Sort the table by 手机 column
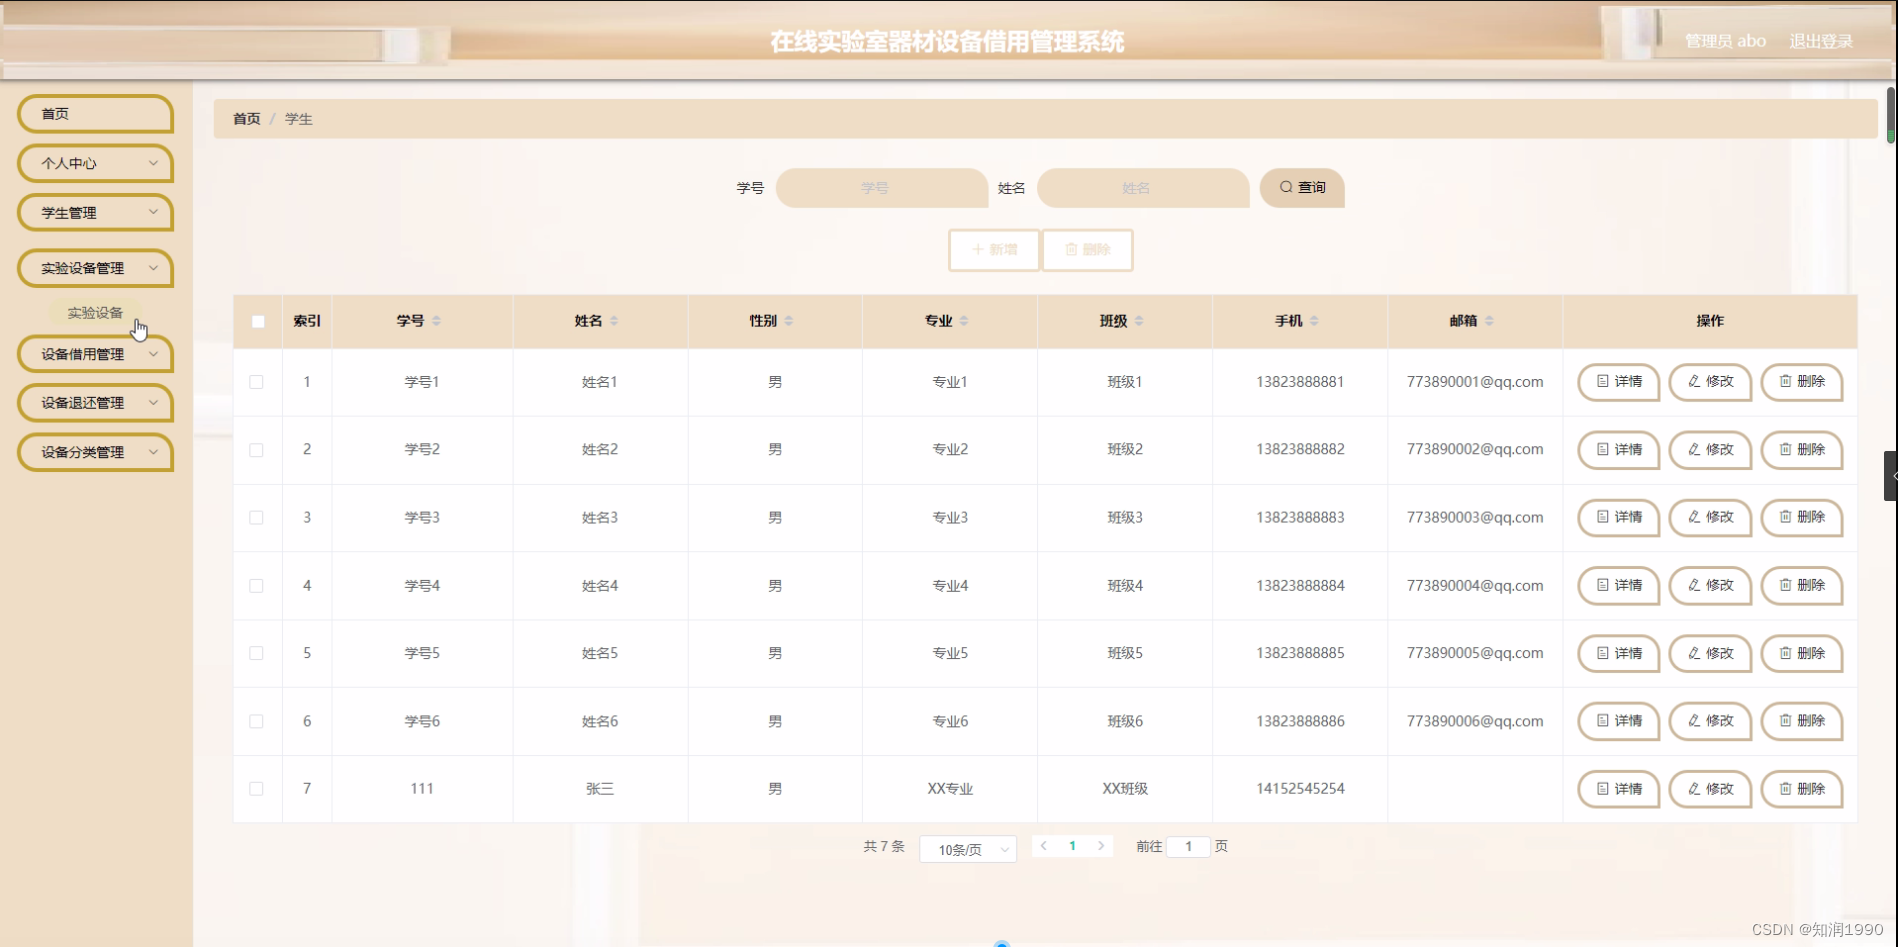The height and width of the screenshot is (947, 1898). (x=1313, y=321)
